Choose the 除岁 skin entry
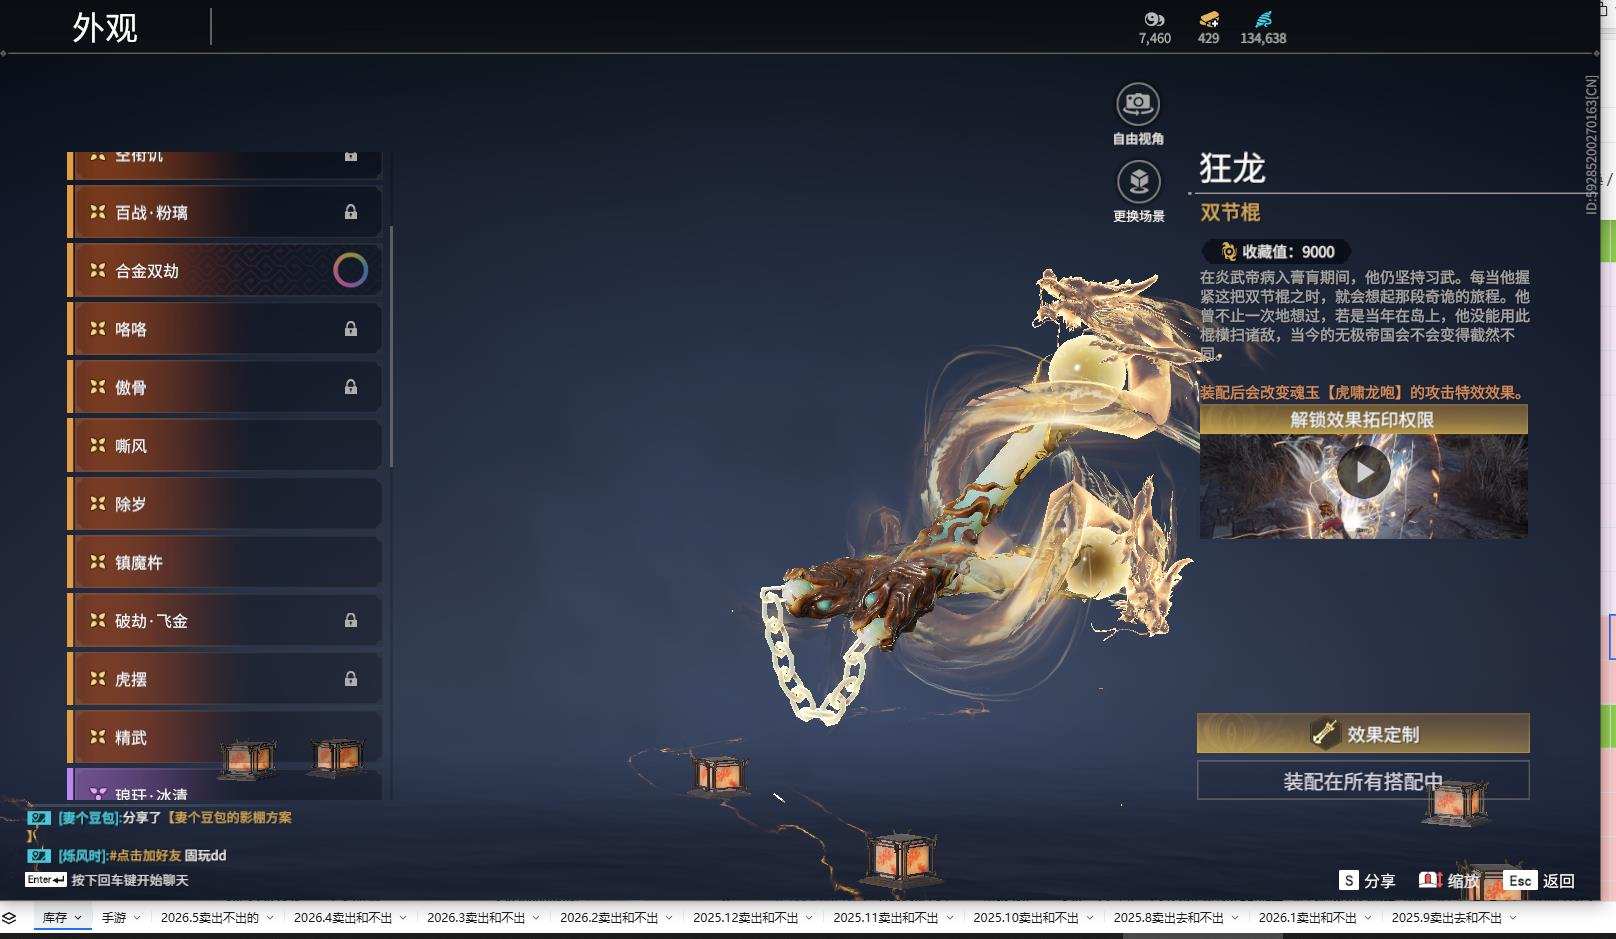The image size is (1616, 939). point(225,503)
